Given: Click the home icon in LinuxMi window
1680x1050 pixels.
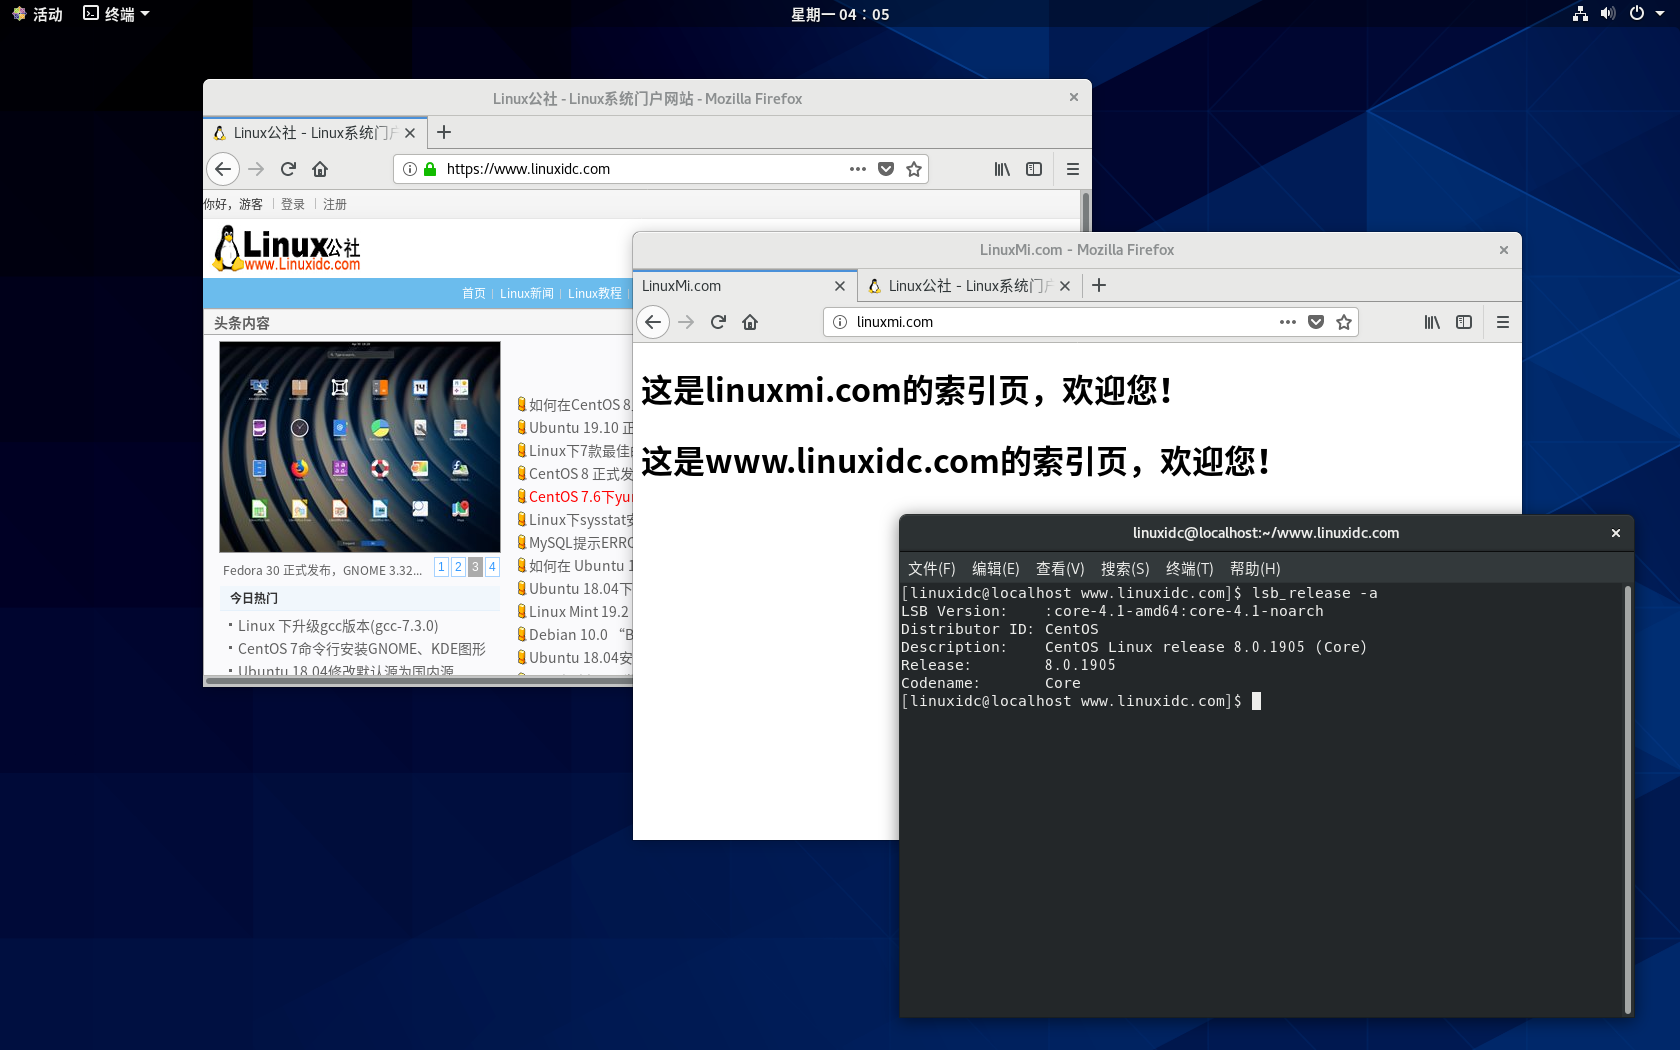Looking at the screenshot, I should click(x=750, y=322).
